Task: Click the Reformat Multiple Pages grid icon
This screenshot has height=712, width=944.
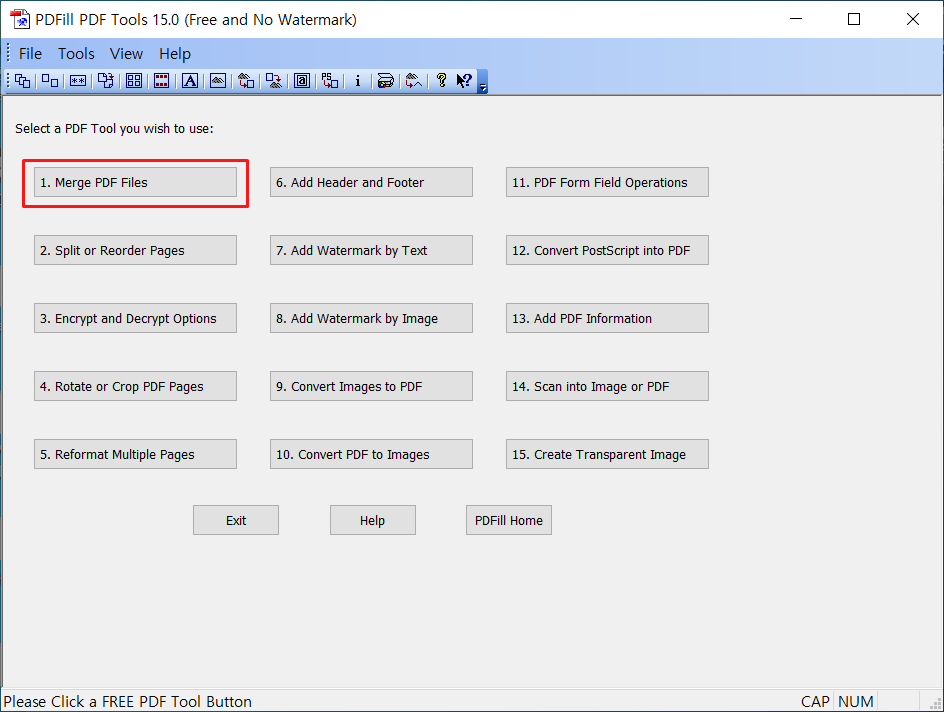Action: click(x=134, y=81)
